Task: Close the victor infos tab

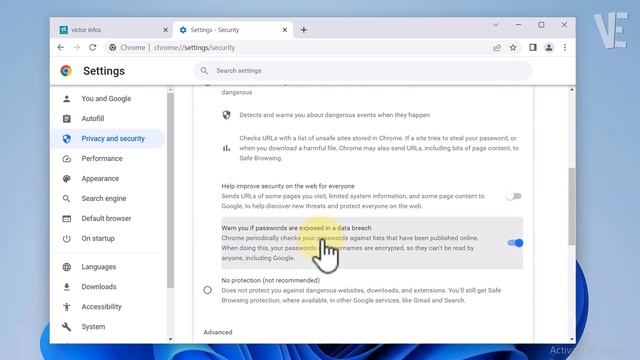Action: pos(165,30)
